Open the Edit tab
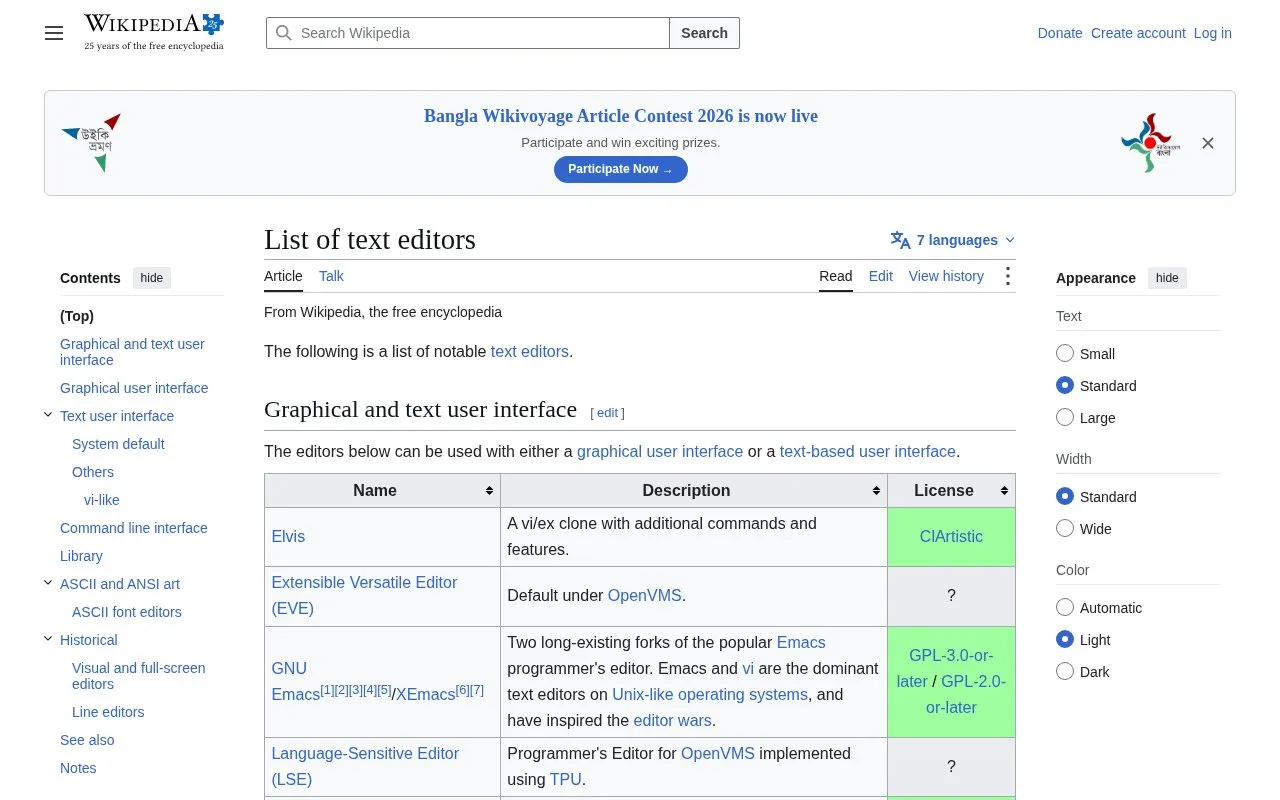The height and width of the screenshot is (800, 1280). click(x=880, y=276)
